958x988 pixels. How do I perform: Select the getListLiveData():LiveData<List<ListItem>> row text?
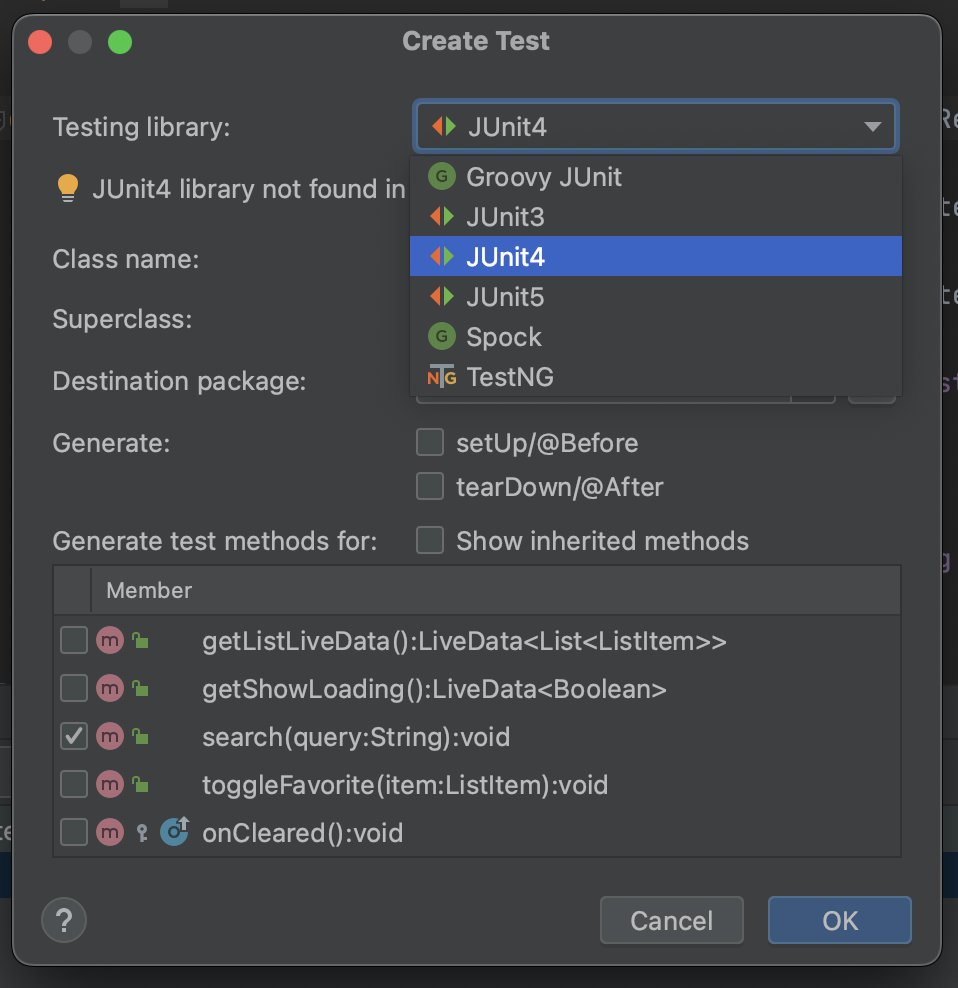[464, 641]
